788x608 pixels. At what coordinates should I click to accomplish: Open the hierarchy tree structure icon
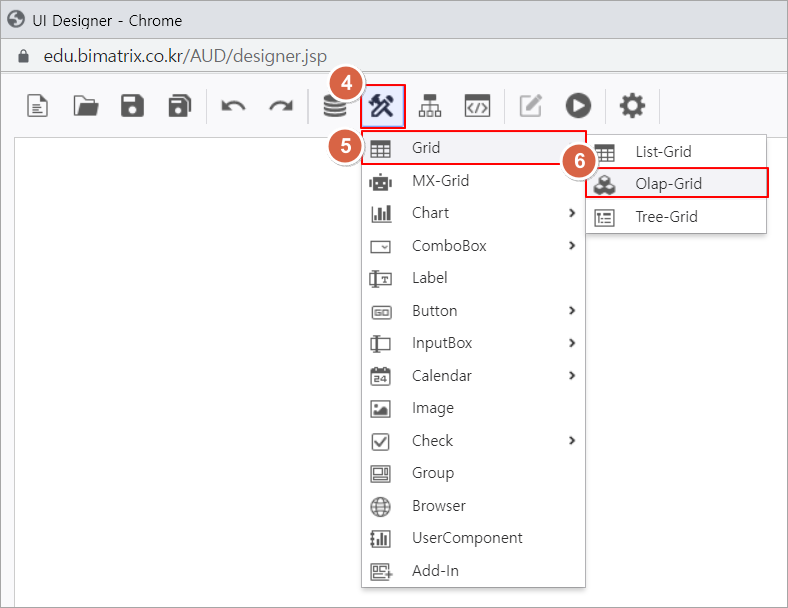click(430, 105)
